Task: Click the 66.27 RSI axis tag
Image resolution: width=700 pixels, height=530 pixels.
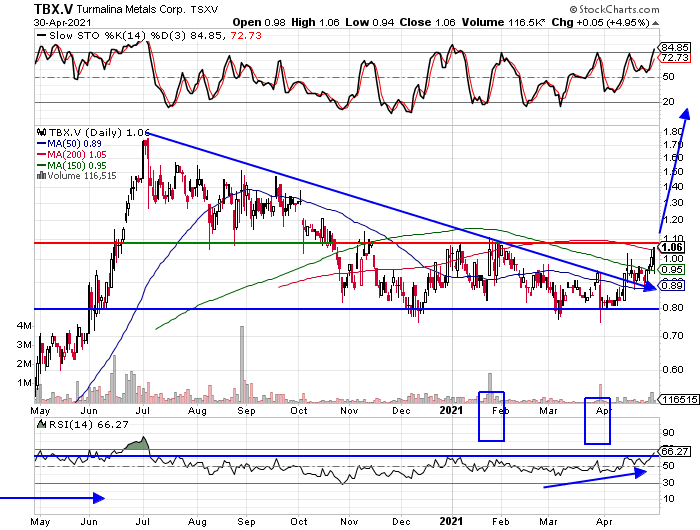Action: pyautogui.click(x=675, y=451)
